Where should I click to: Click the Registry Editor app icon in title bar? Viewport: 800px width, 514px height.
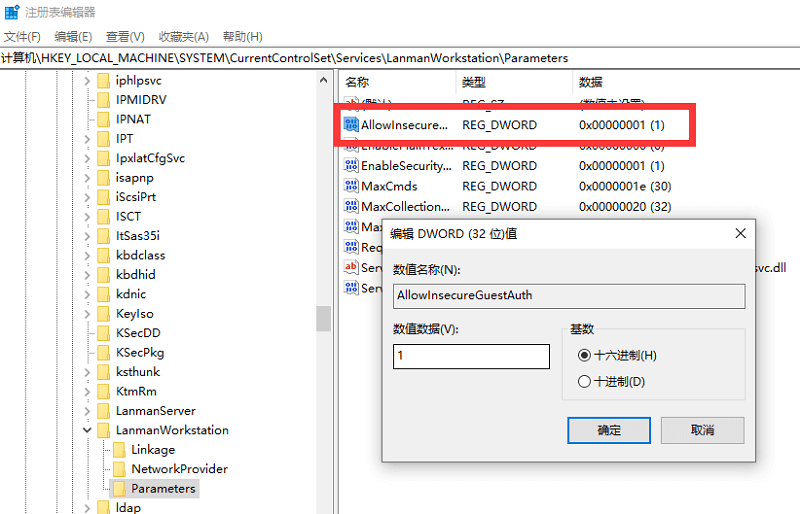[11, 11]
